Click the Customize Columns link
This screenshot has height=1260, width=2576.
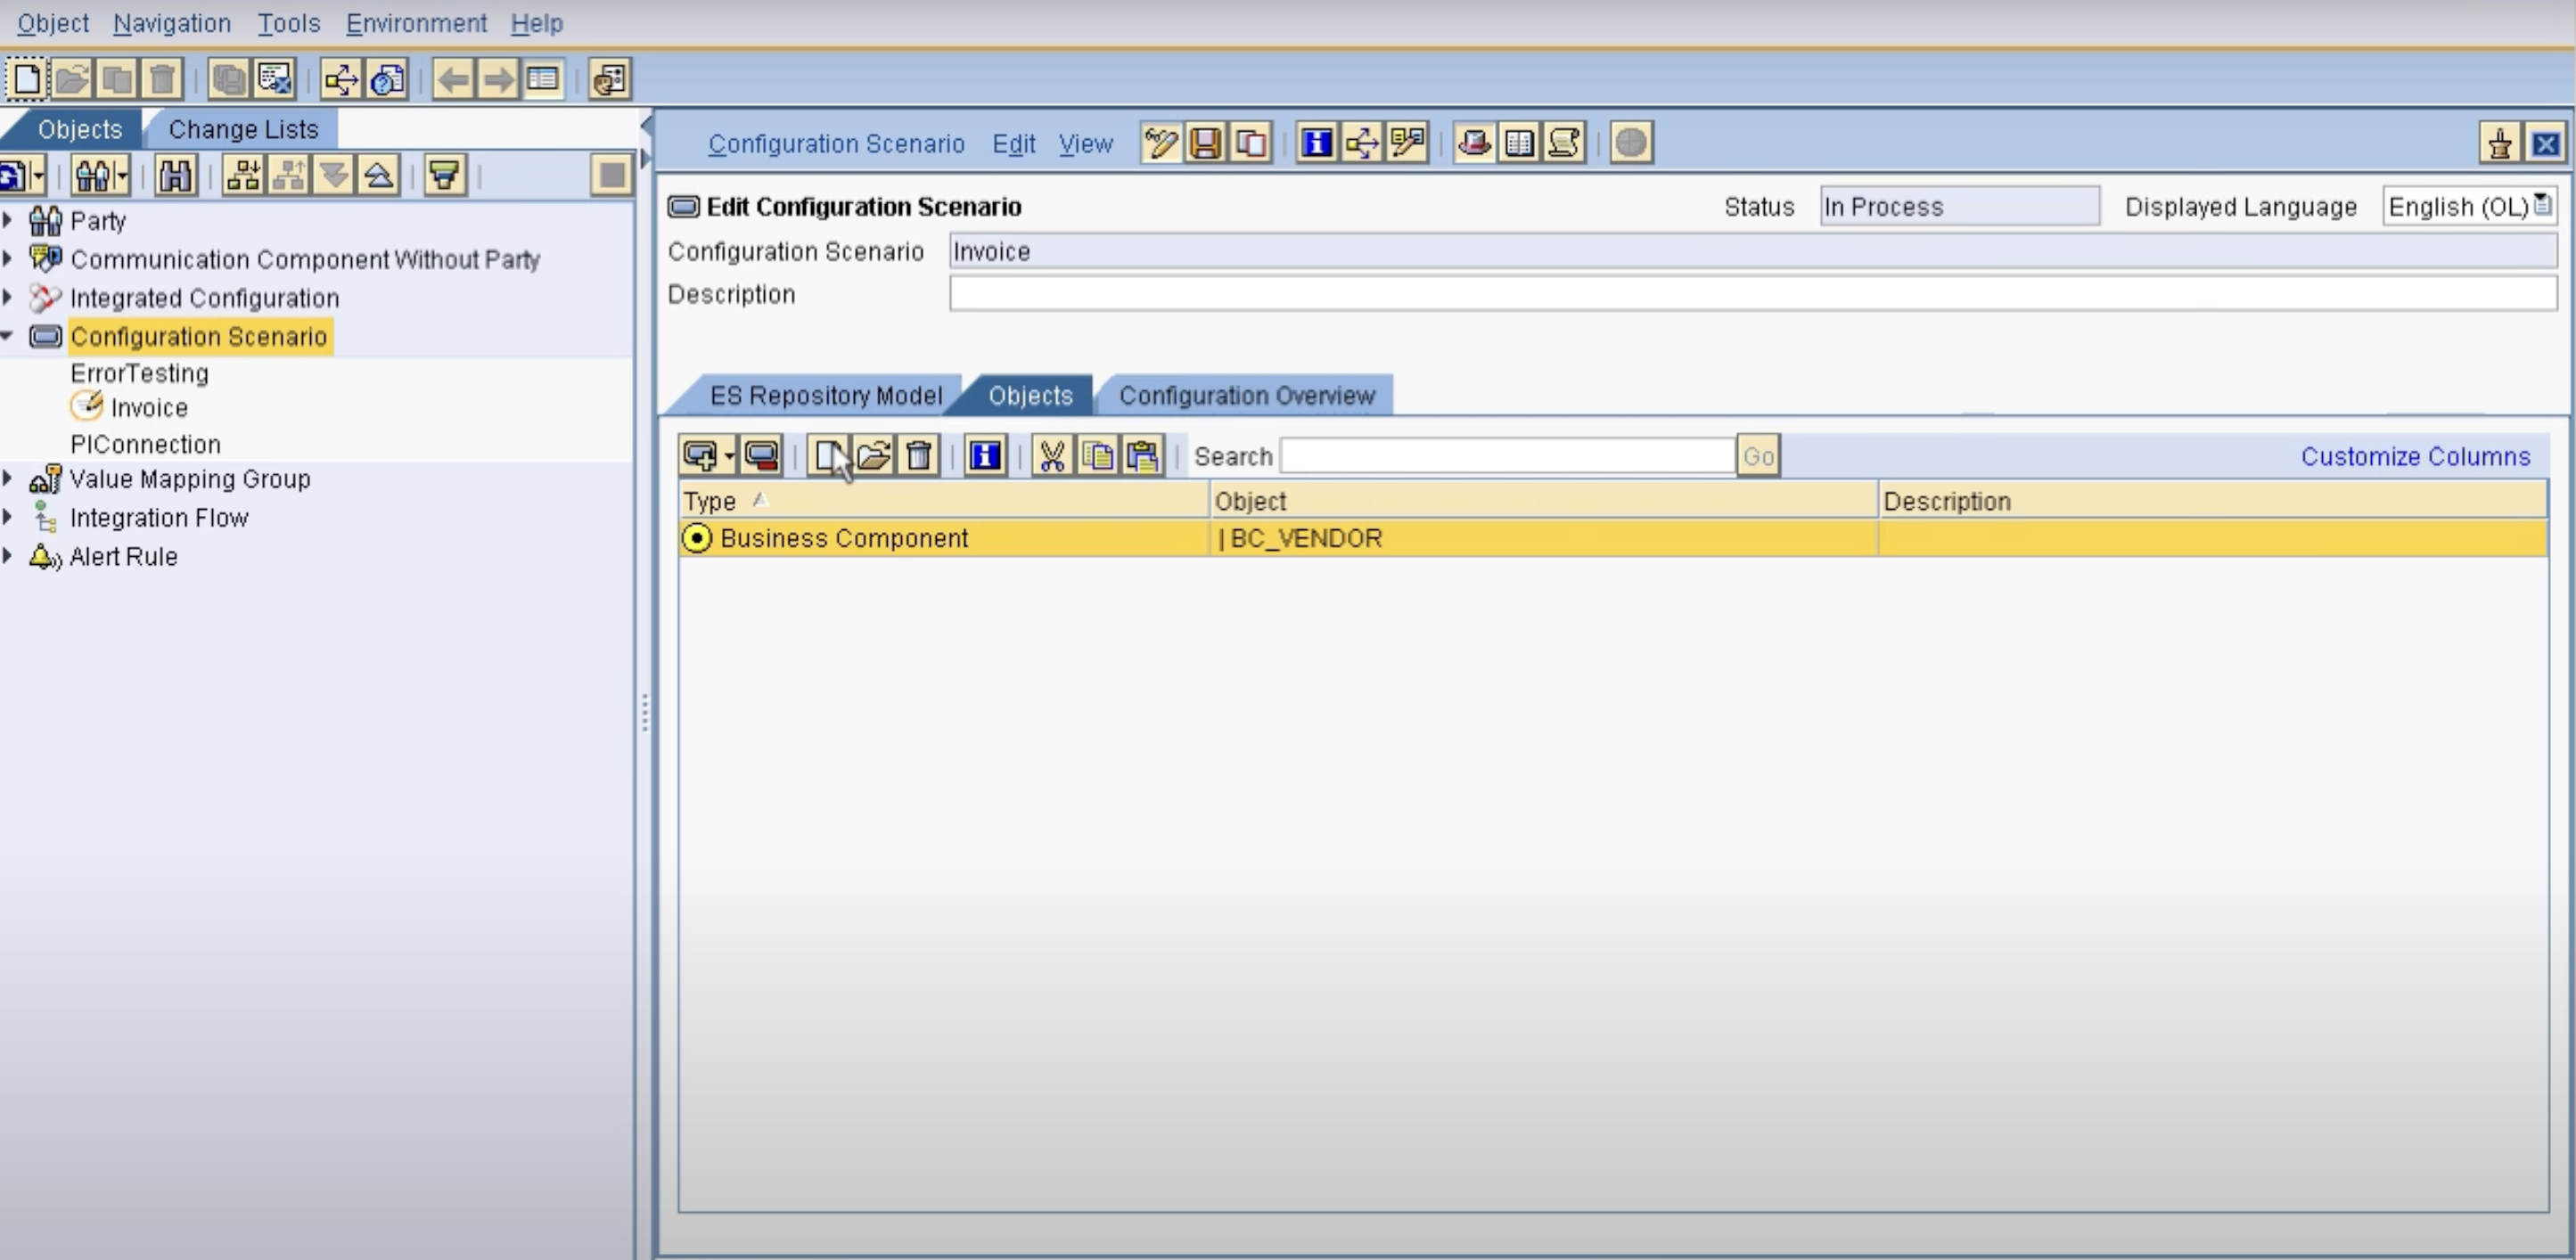coord(2414,456)
